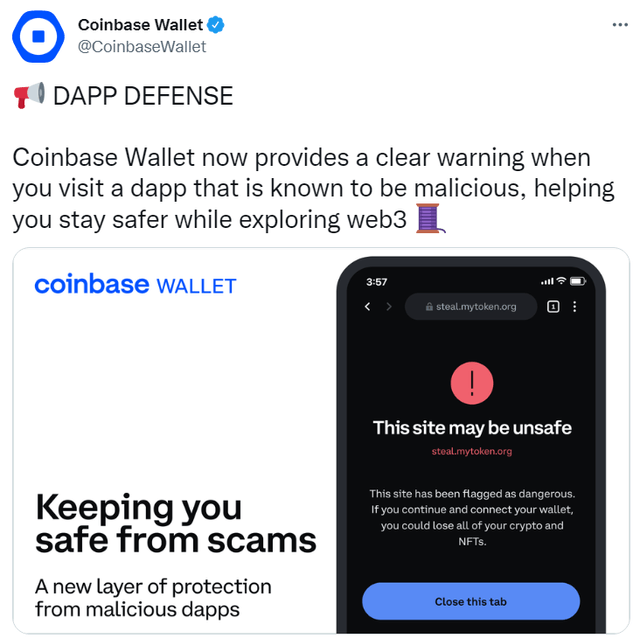The width and height of the screenshot is (640, 643).
Task: Tap the browser forward arrow in phone
Action: (x=389, y=306)
